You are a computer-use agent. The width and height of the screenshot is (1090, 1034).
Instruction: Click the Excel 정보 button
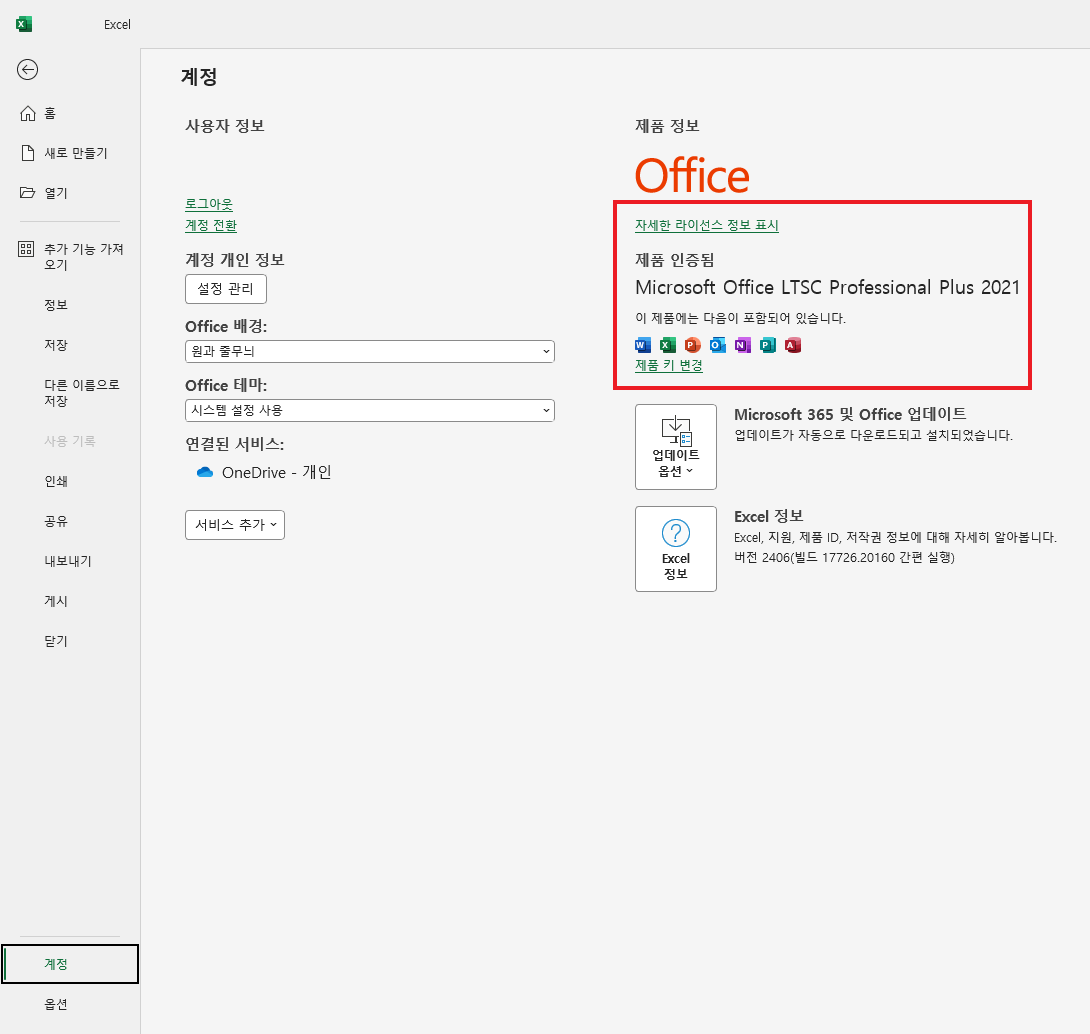coord(676,549)
